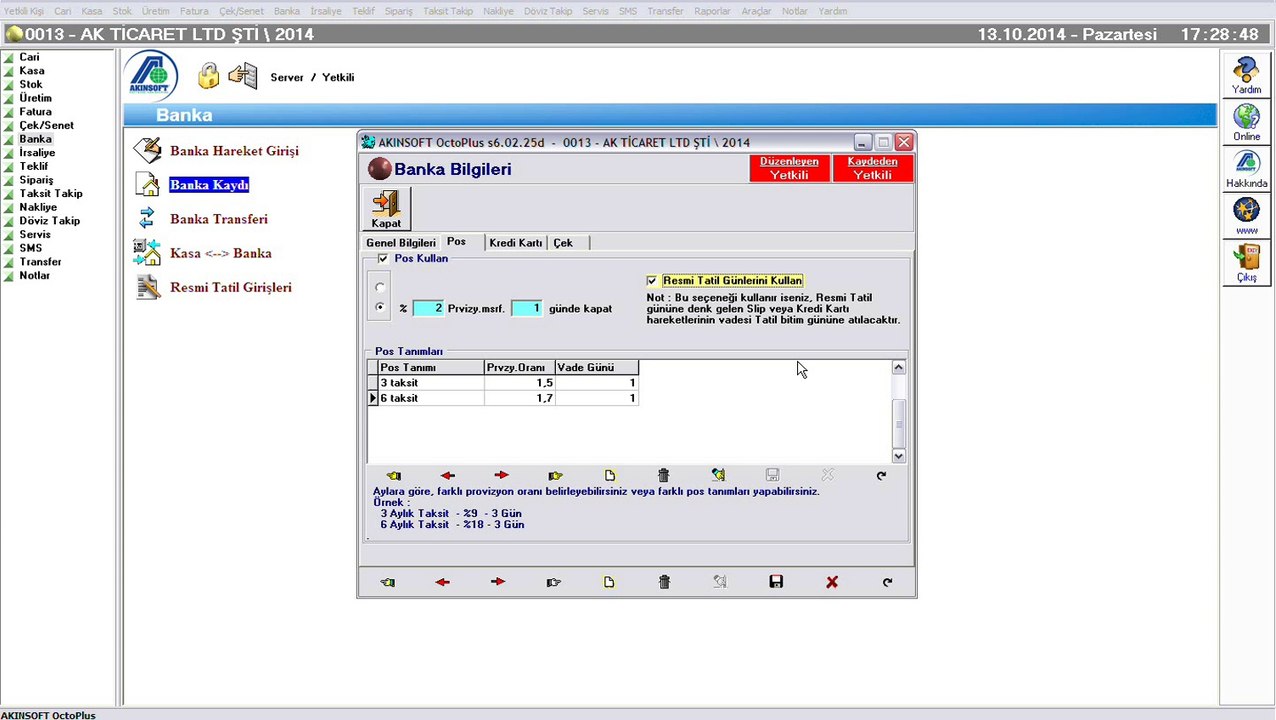
Task: Click Kaydeden Yetkili red button
Action: [x=872, y=168]
